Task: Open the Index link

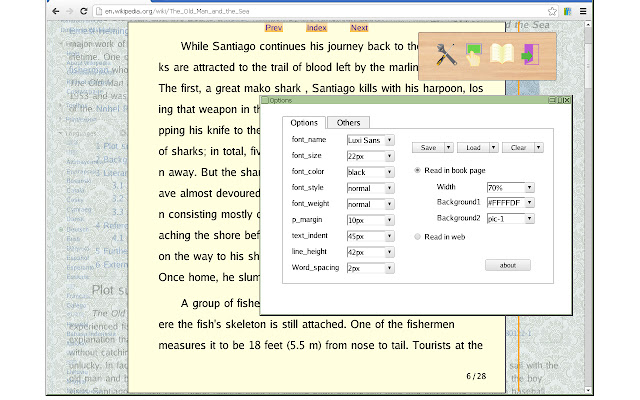Action: pos(316,28)
